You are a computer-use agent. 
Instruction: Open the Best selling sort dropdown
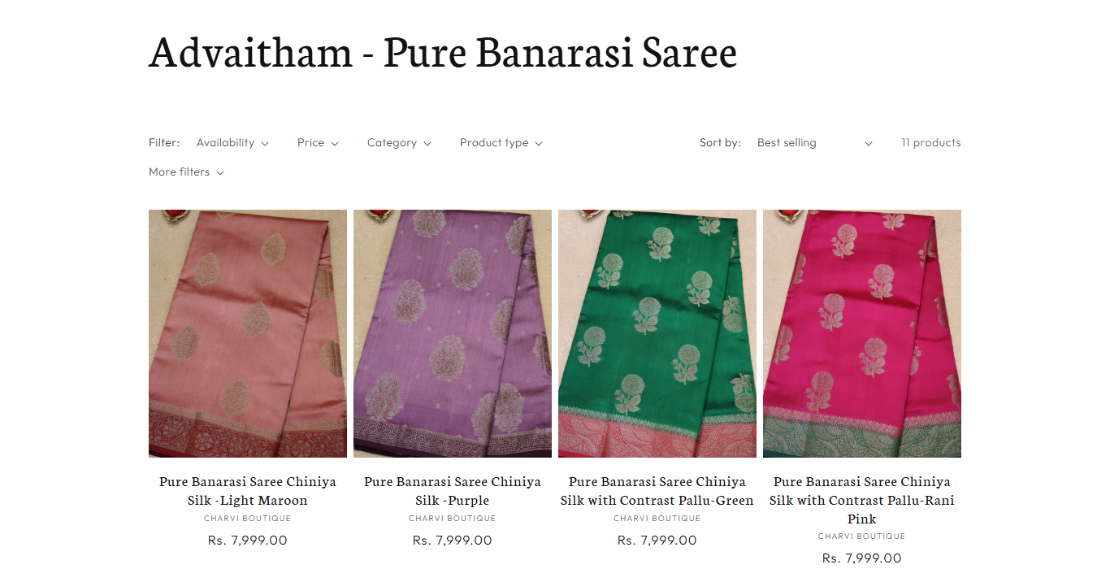tap(814, 142)
